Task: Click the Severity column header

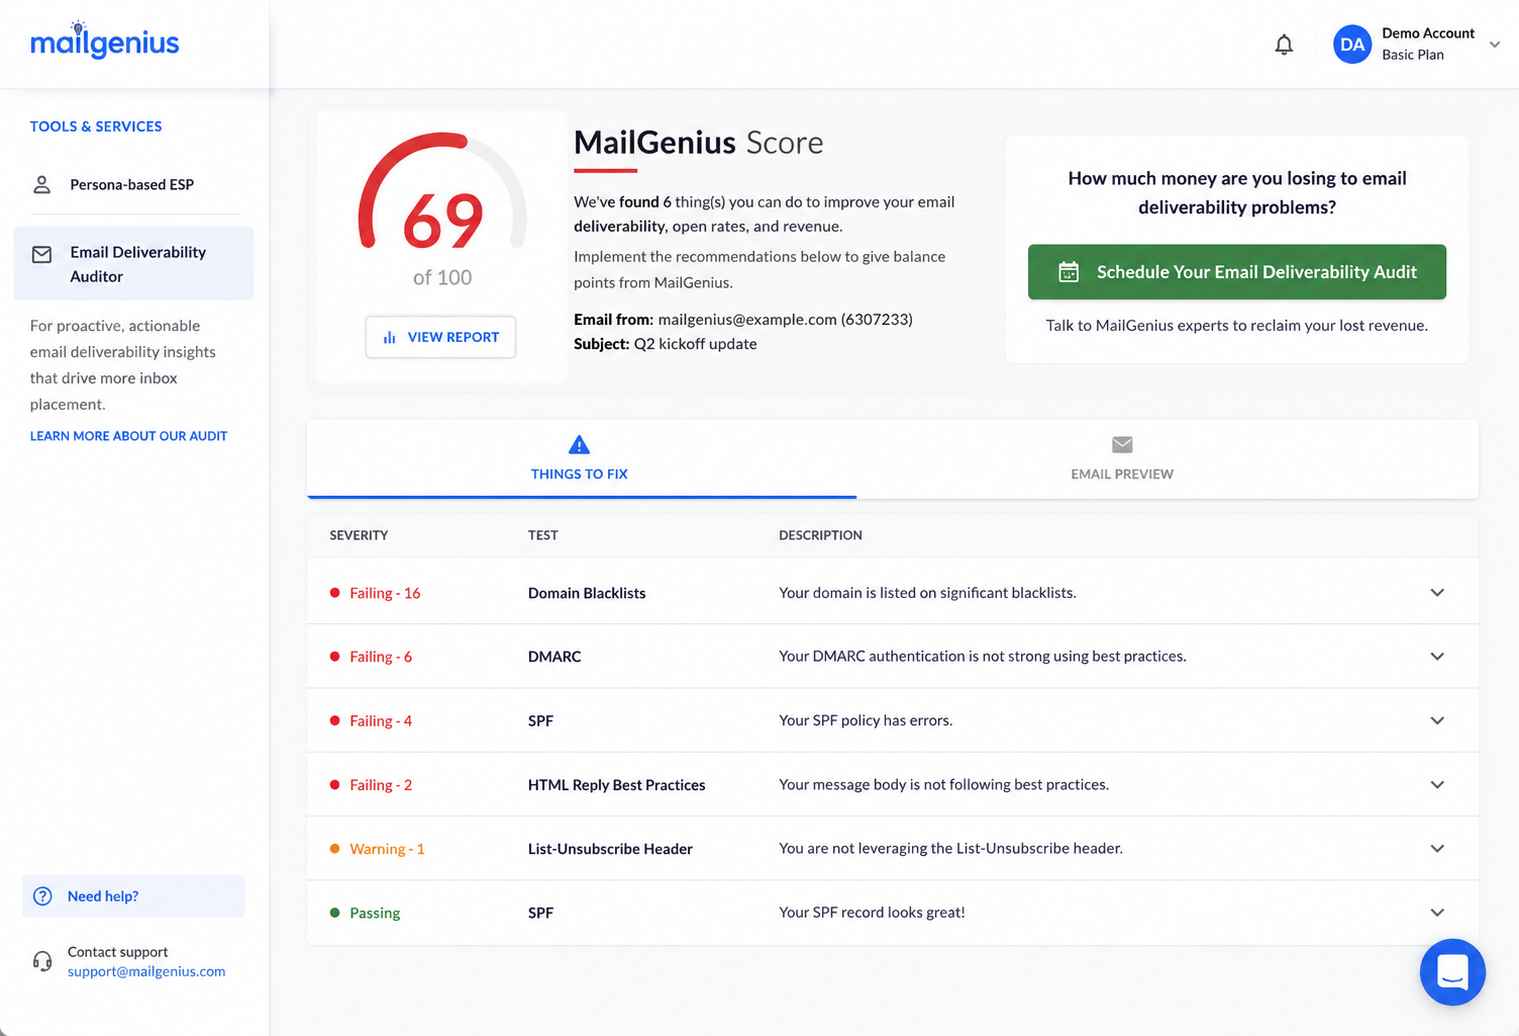Action: click(x=359, y=535)
